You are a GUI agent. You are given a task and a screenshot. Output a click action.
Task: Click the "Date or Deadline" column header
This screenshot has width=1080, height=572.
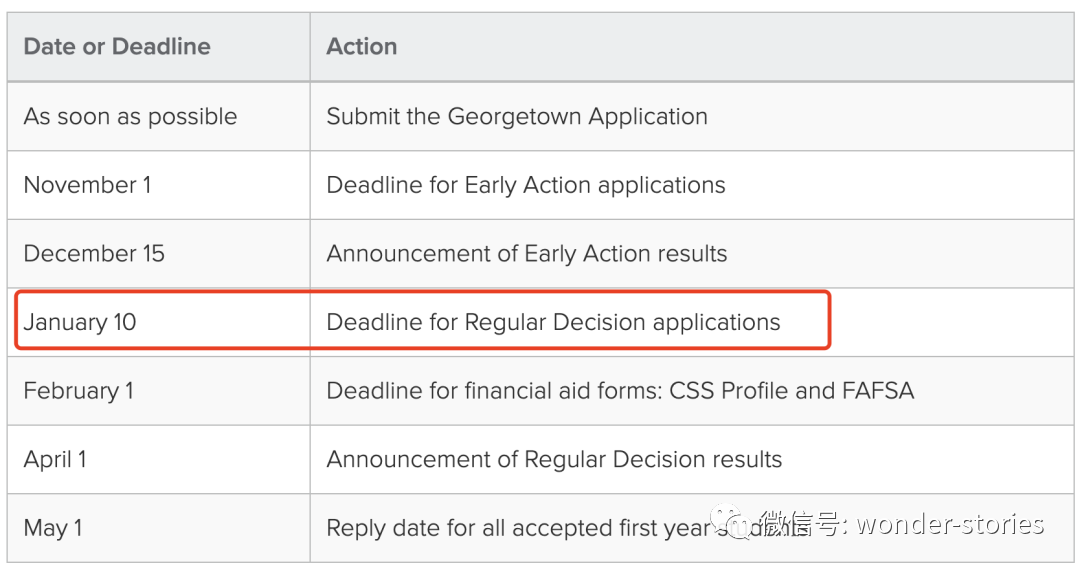(117, 47)
